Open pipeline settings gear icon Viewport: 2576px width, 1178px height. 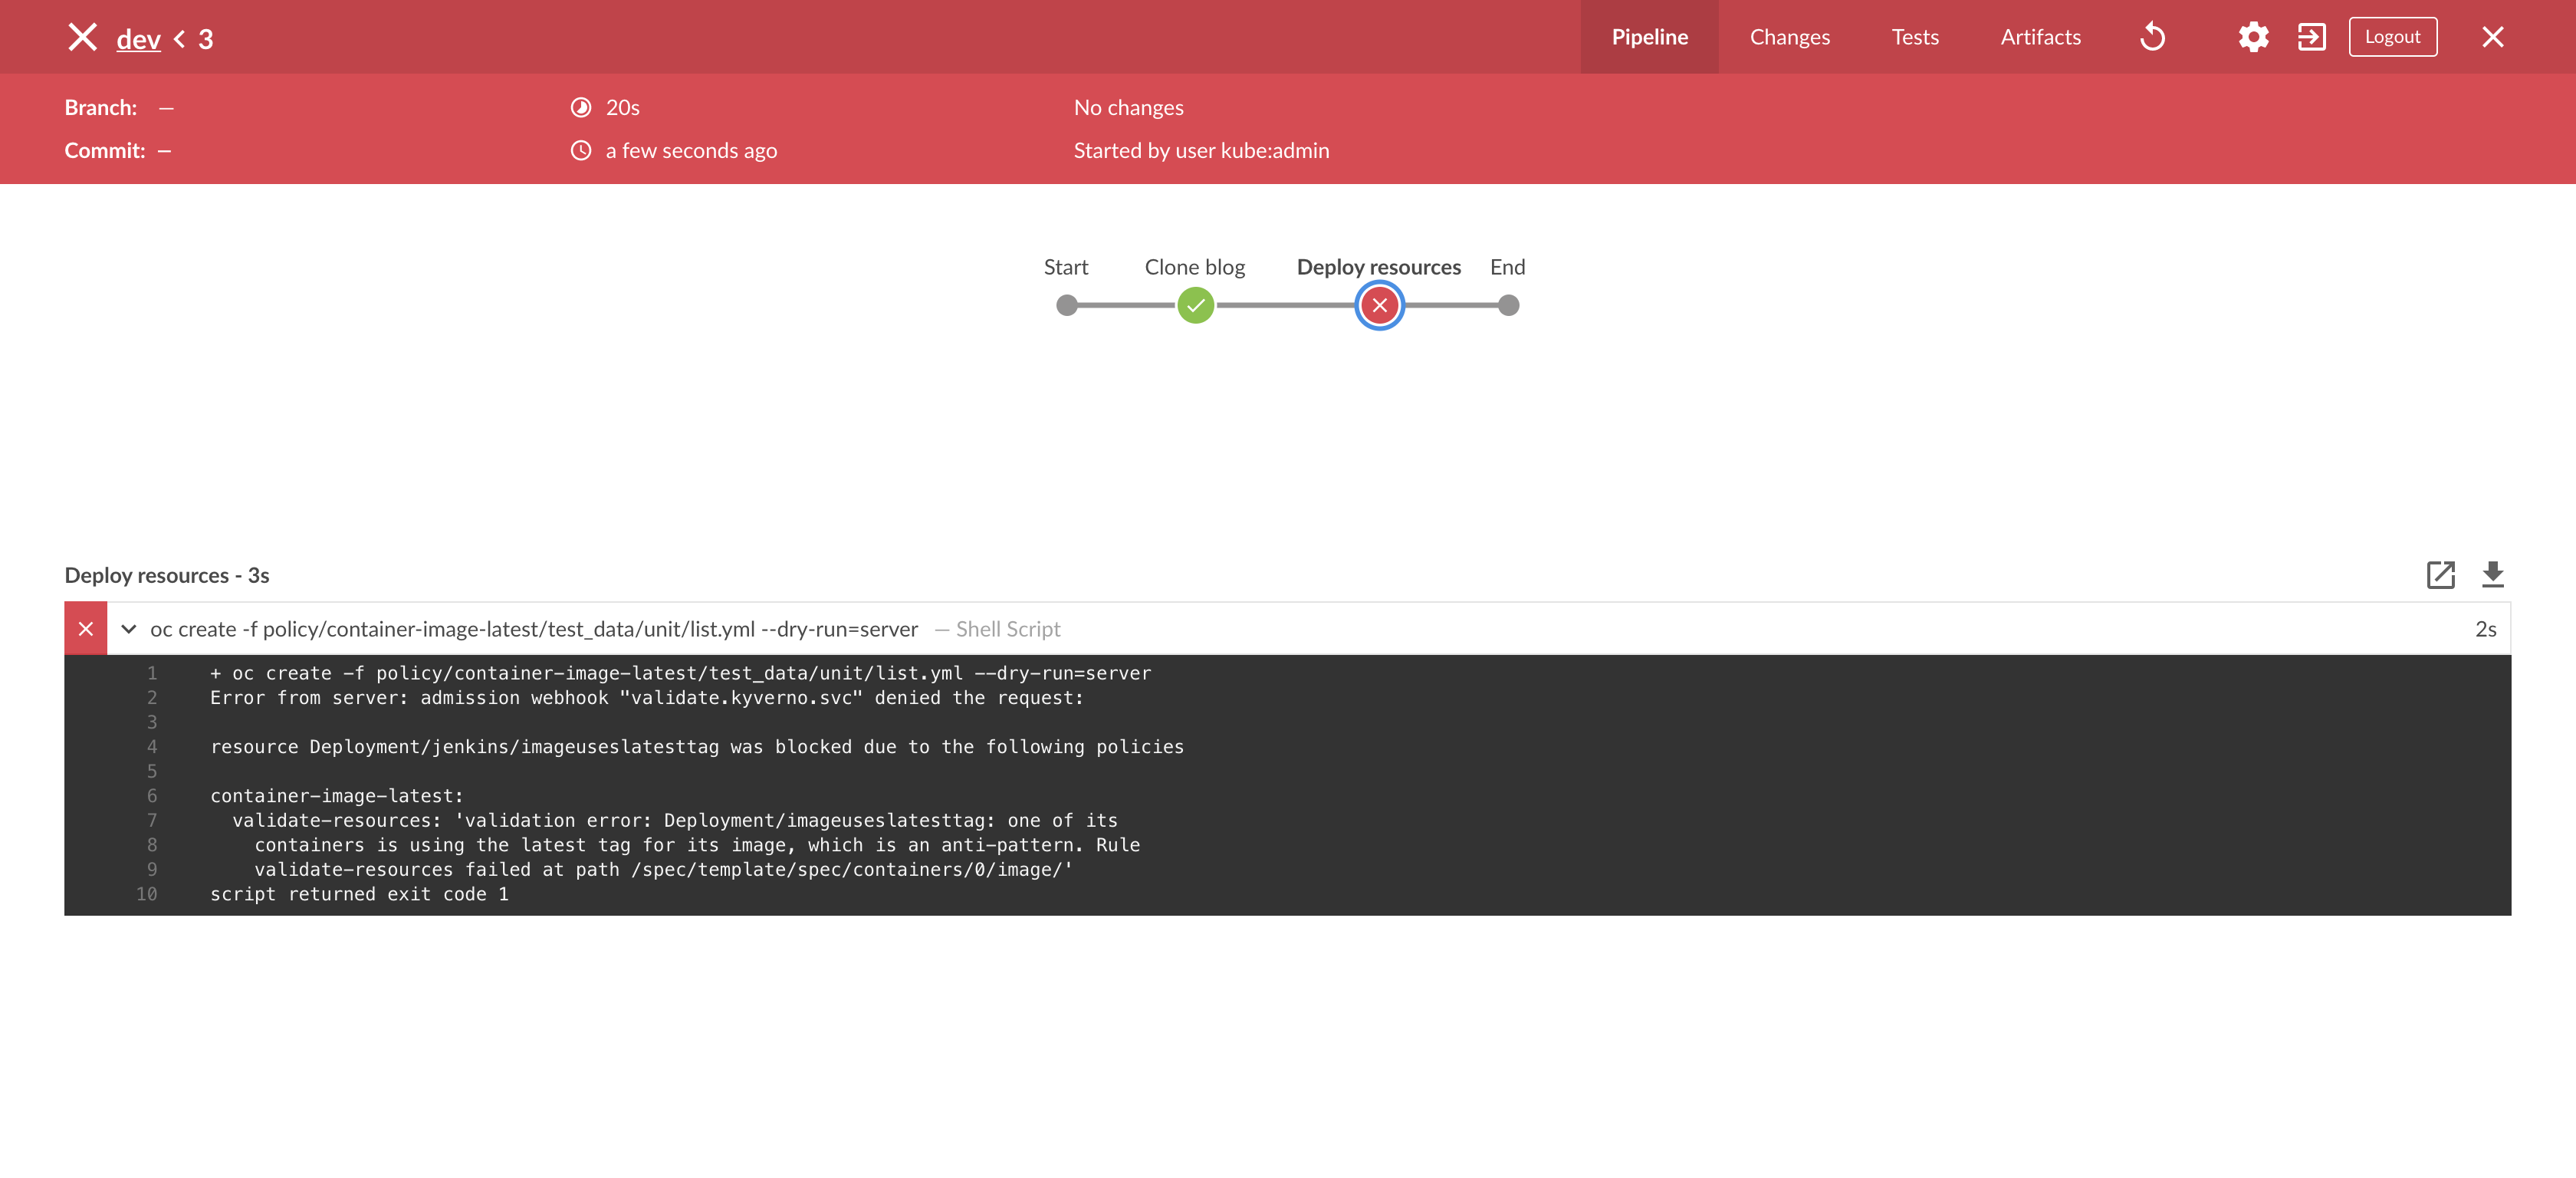2253,37
